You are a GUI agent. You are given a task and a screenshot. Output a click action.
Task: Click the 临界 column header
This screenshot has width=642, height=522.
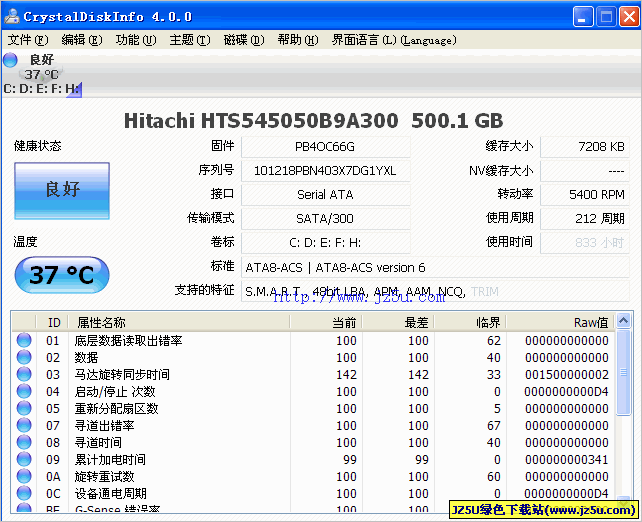coord(470,323)
